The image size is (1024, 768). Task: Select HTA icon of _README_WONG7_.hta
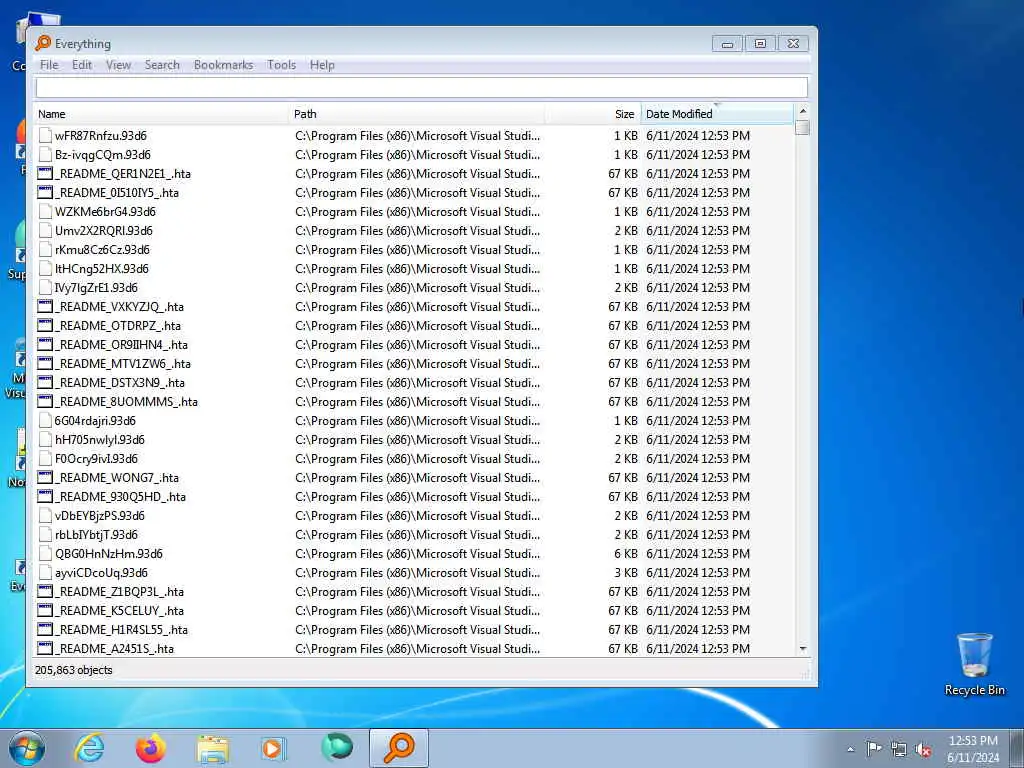click(45, 477)
